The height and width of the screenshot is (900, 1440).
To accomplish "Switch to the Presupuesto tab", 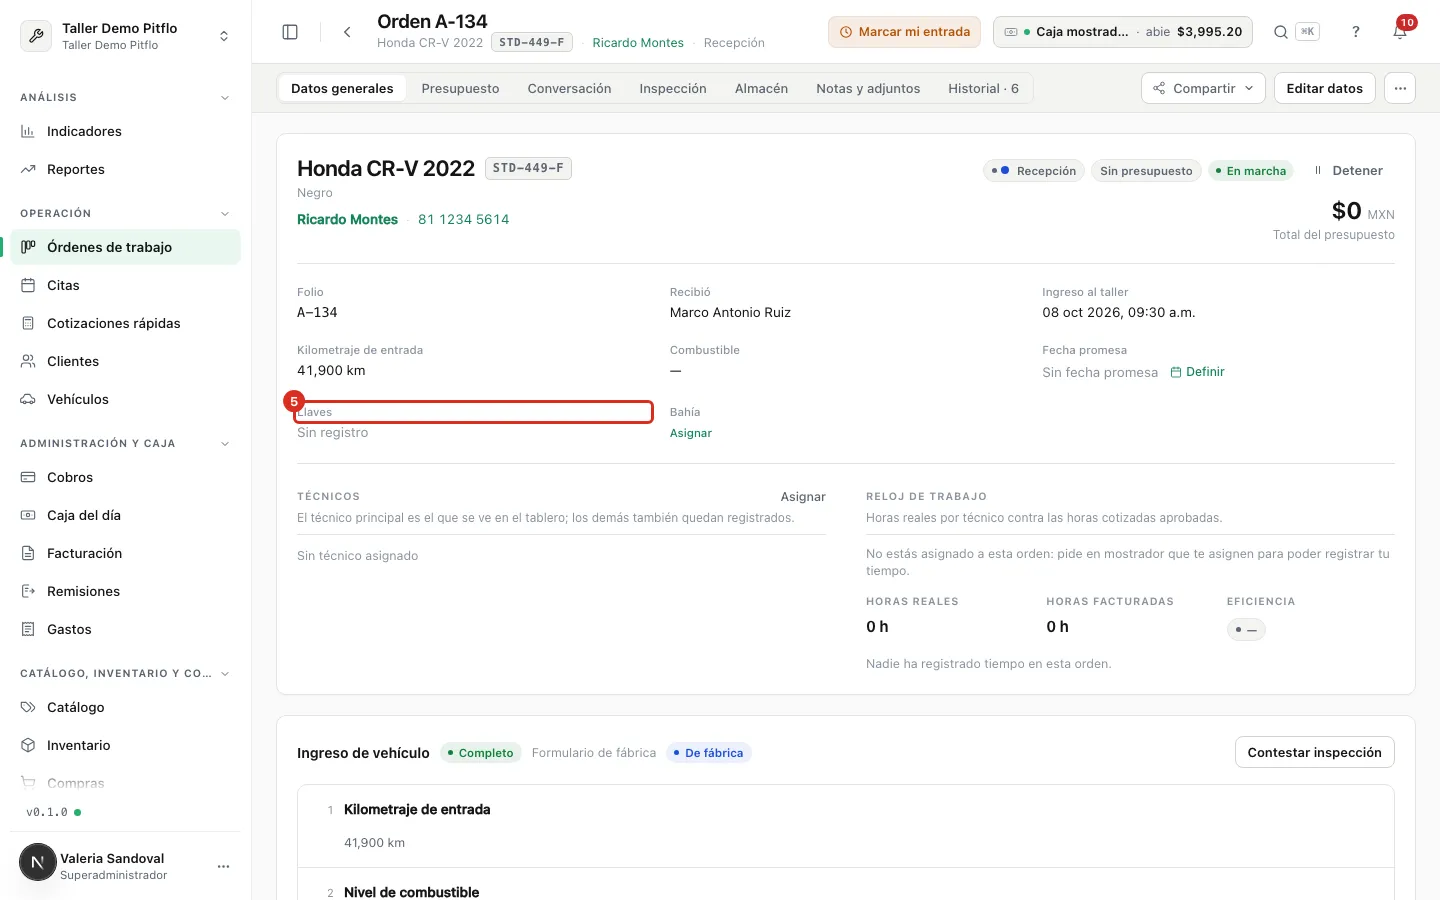I will click(x=460, y=88).
